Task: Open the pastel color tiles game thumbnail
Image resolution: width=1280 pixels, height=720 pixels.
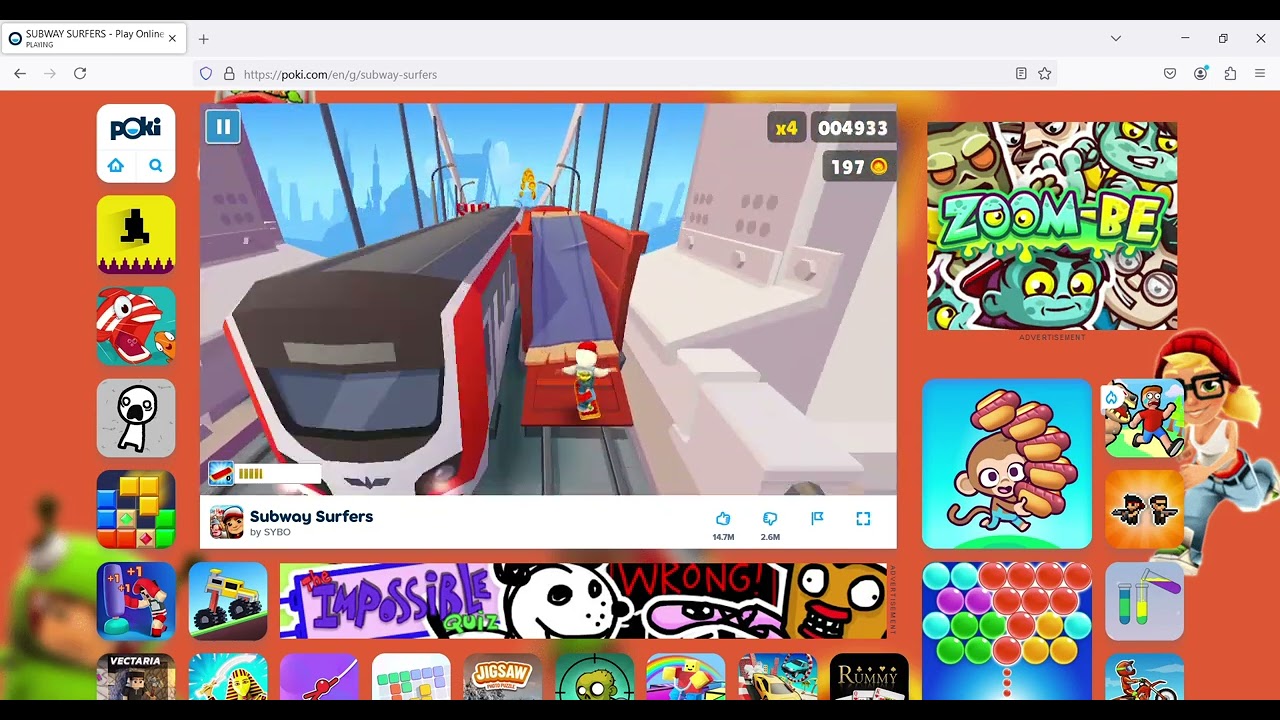Action: (411, 677)
